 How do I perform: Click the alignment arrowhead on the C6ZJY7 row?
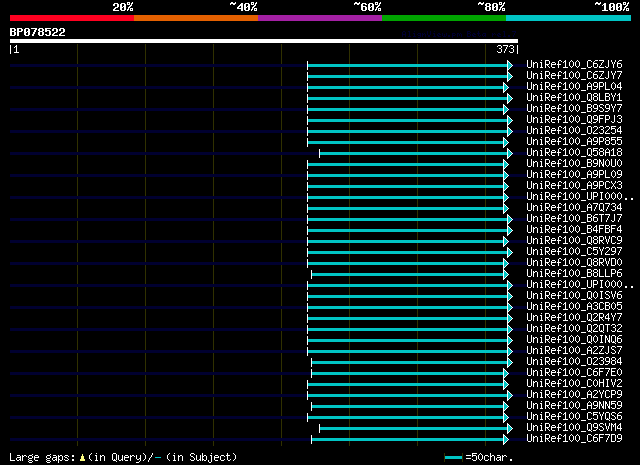pos(510,76)
